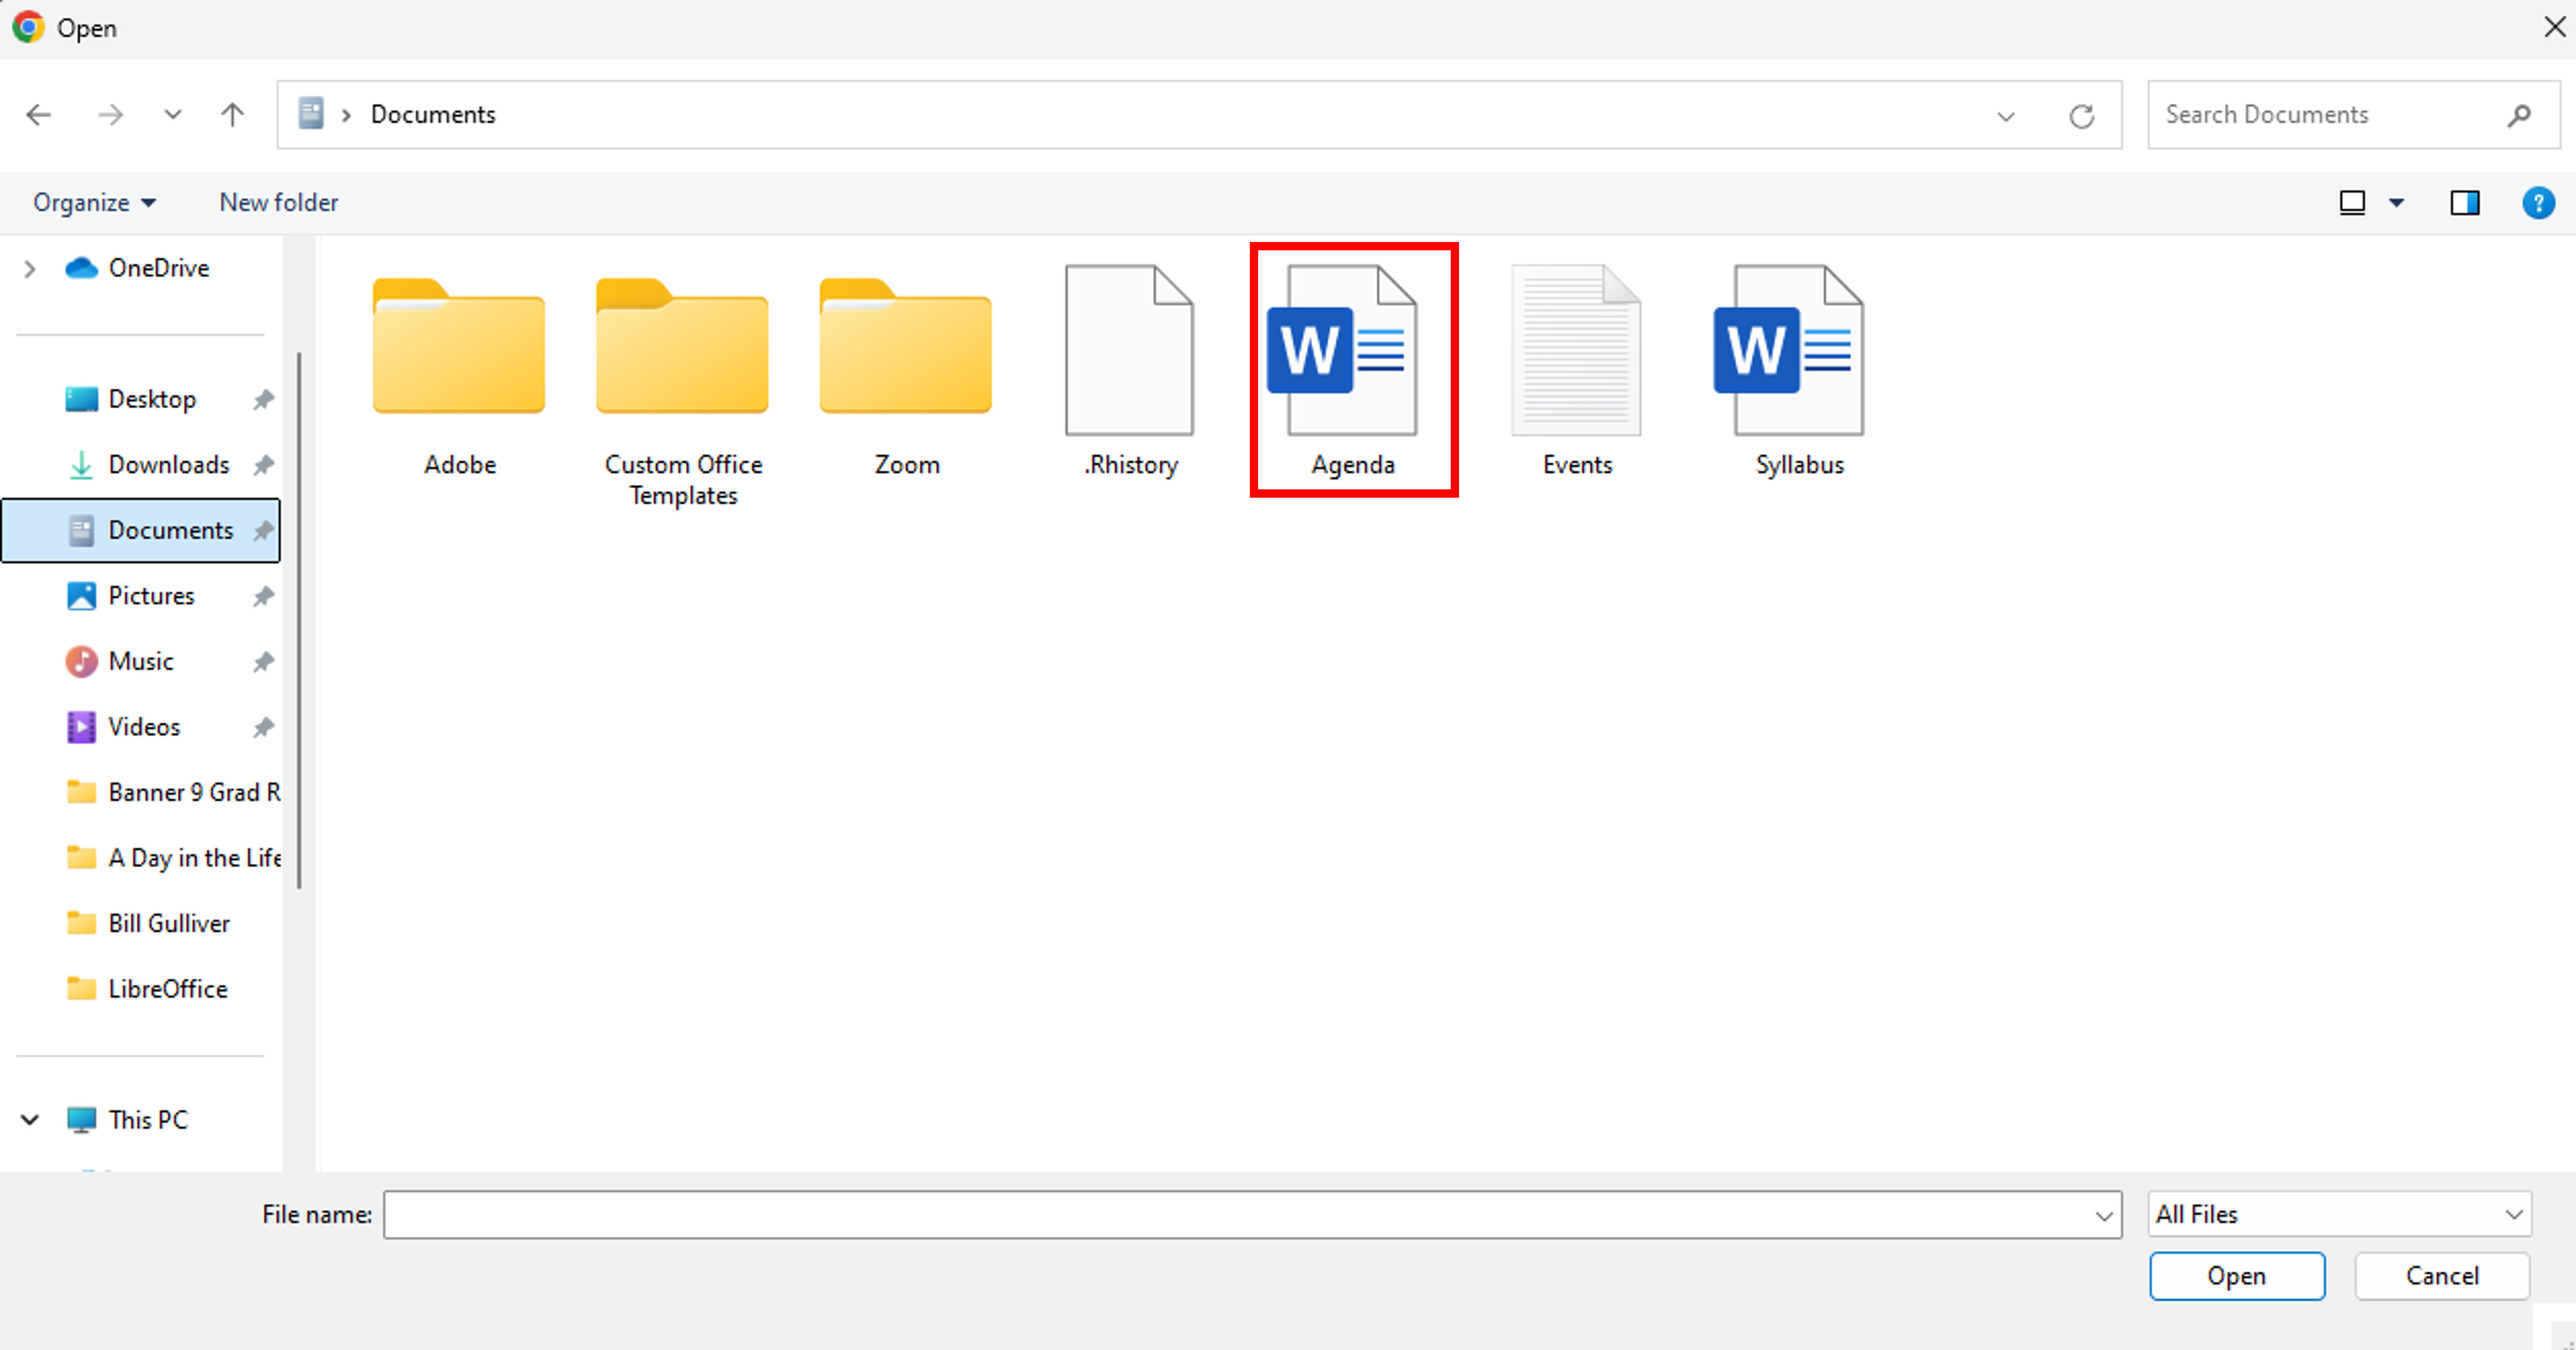Image resolution: width=2576 pixels, height=1350 pixels.
Task: Select Documents in the sidebar
Action: pyautogui.click(x=170, y=530)
